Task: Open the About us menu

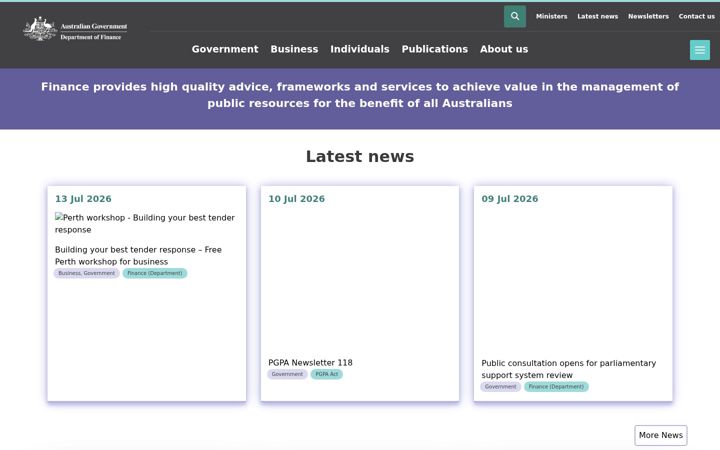Action: click(504, 49)
